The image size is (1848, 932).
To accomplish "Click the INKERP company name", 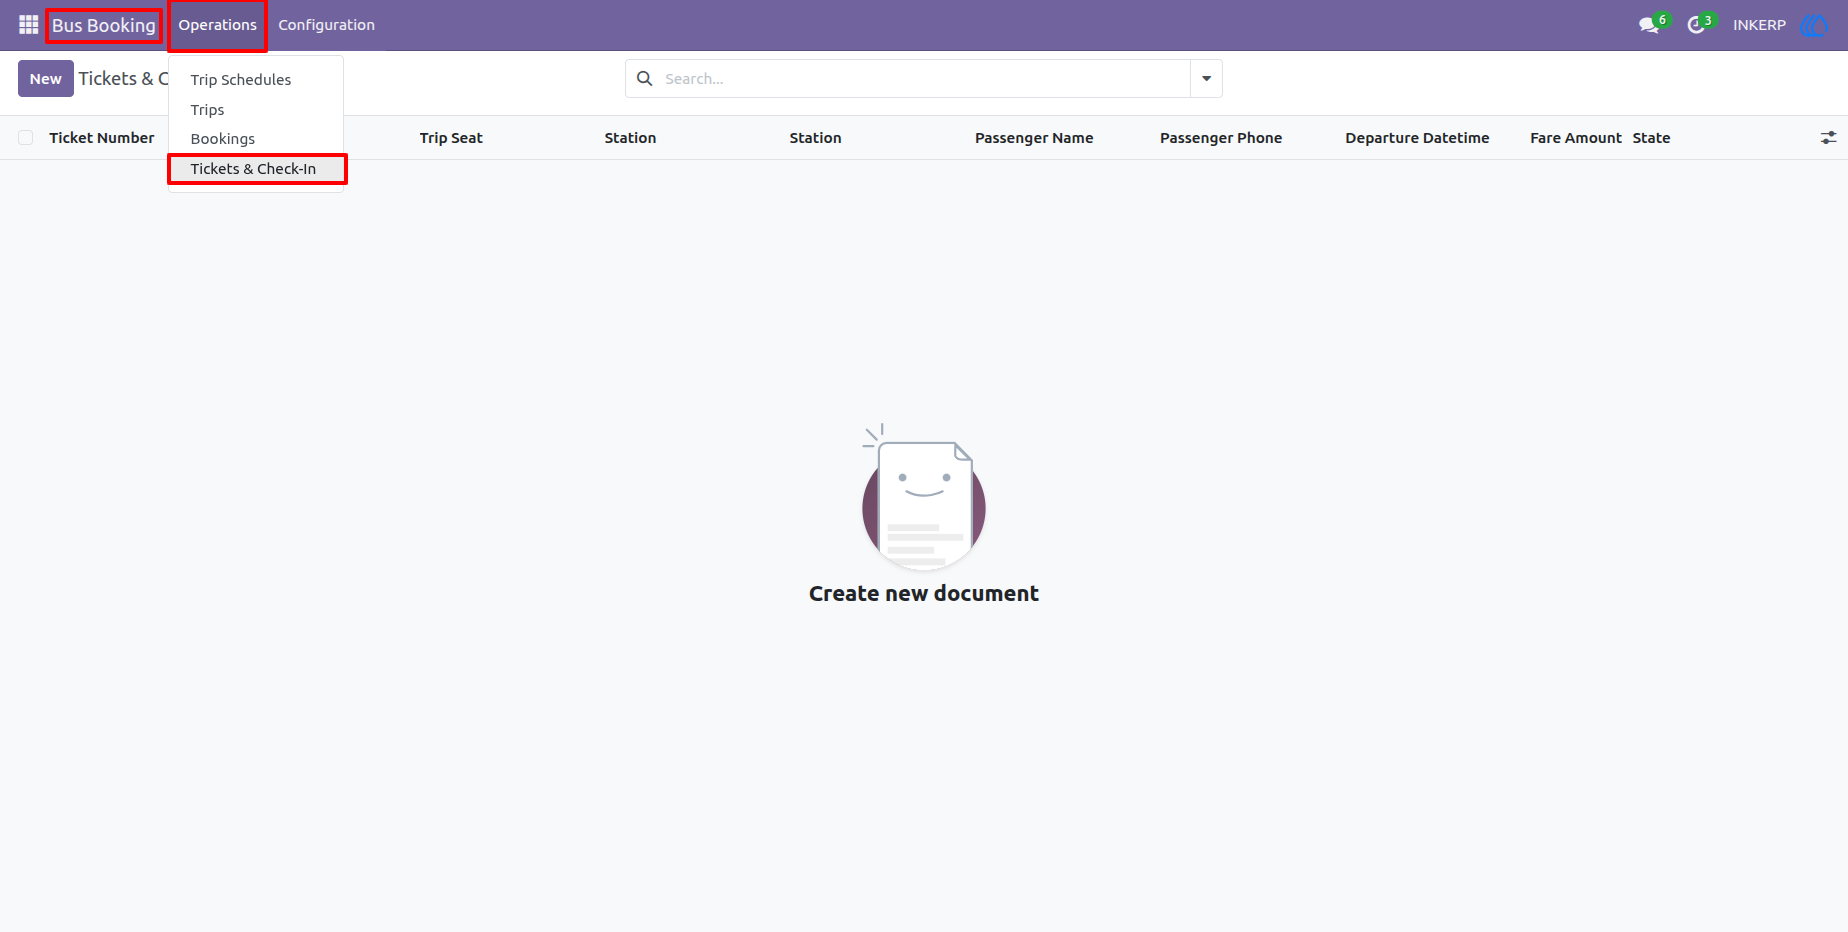I will [x=1759, y=25].
